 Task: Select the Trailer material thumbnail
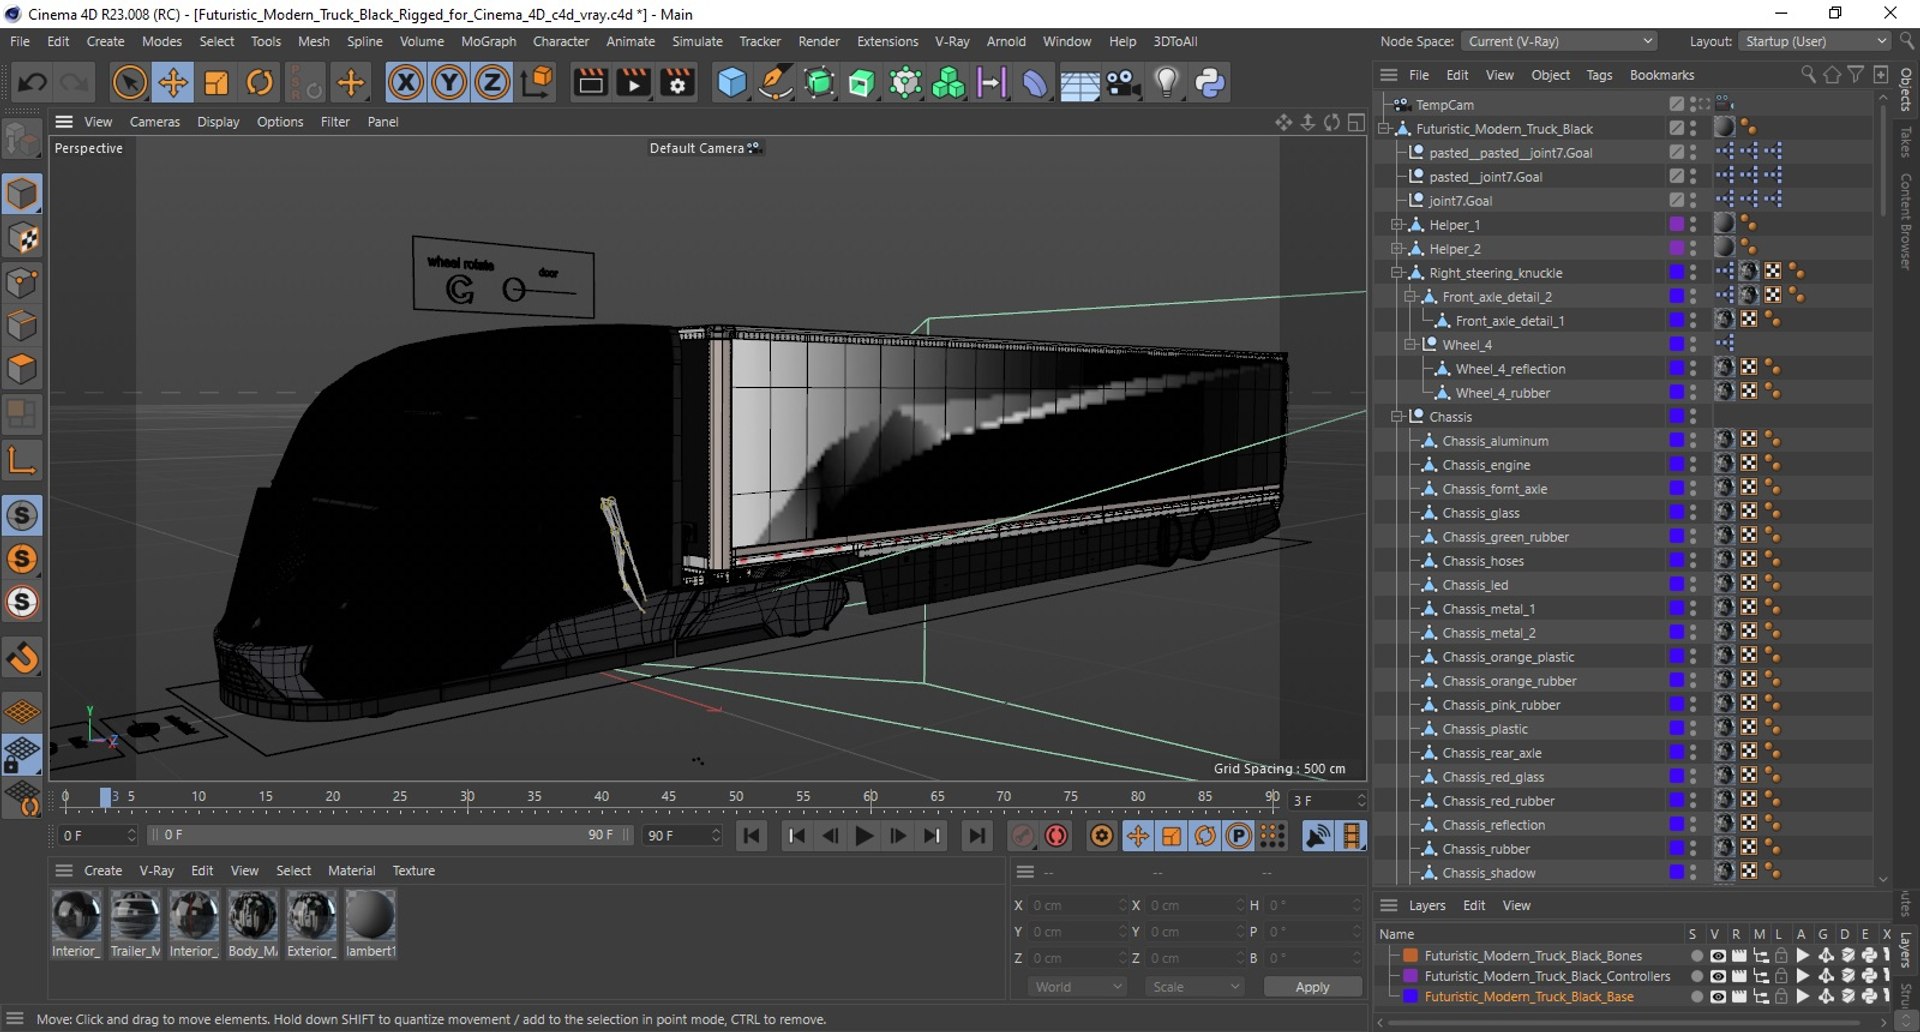point(135,915)
